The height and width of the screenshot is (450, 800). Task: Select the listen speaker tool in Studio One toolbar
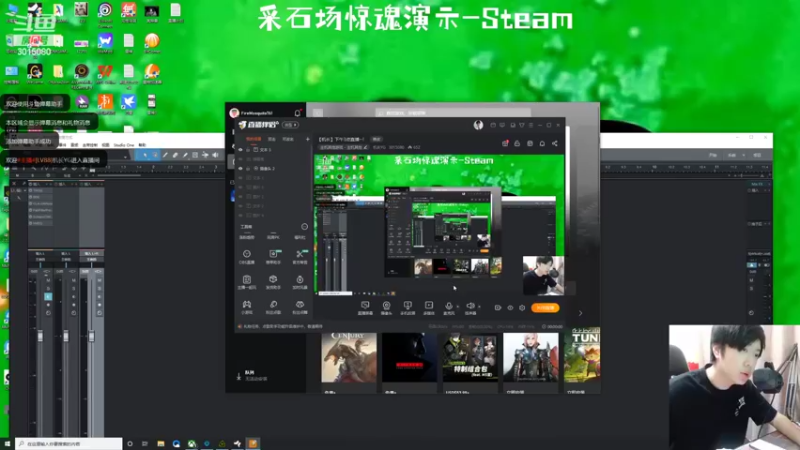tap(215, 155)
